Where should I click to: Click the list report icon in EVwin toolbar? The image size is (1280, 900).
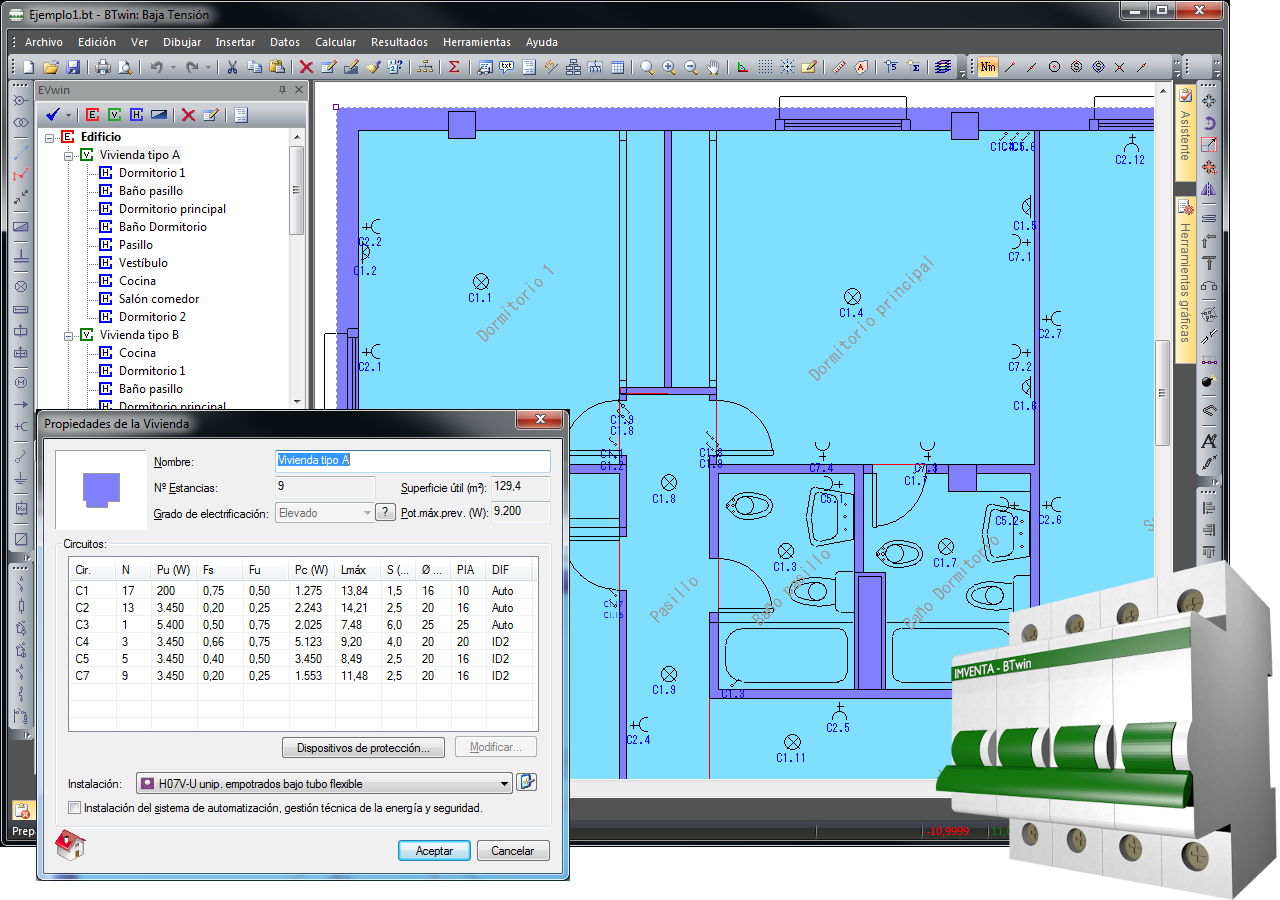(x=240, y=115)
